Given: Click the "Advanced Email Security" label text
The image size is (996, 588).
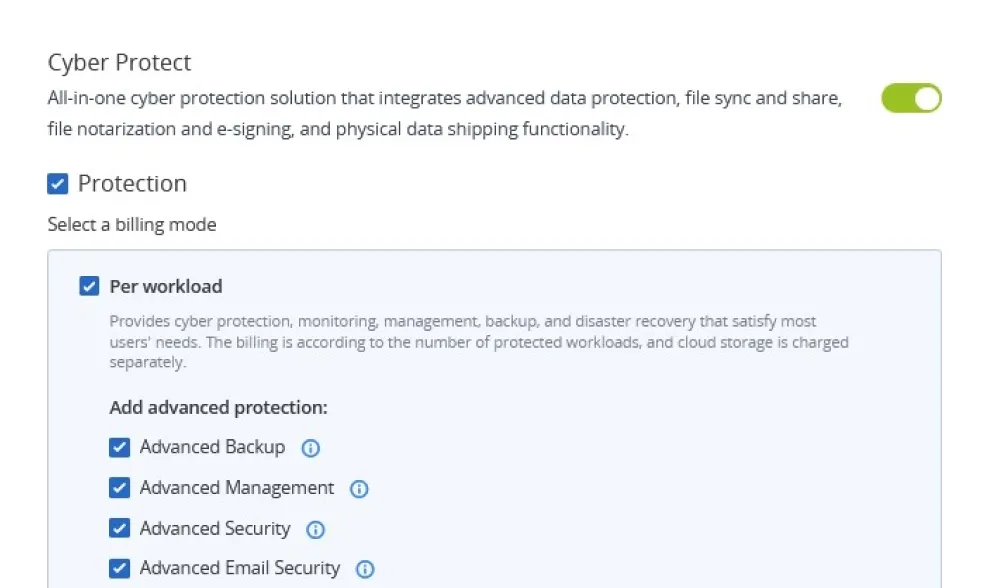Looking at the screenshot, I should pos(240,568).
